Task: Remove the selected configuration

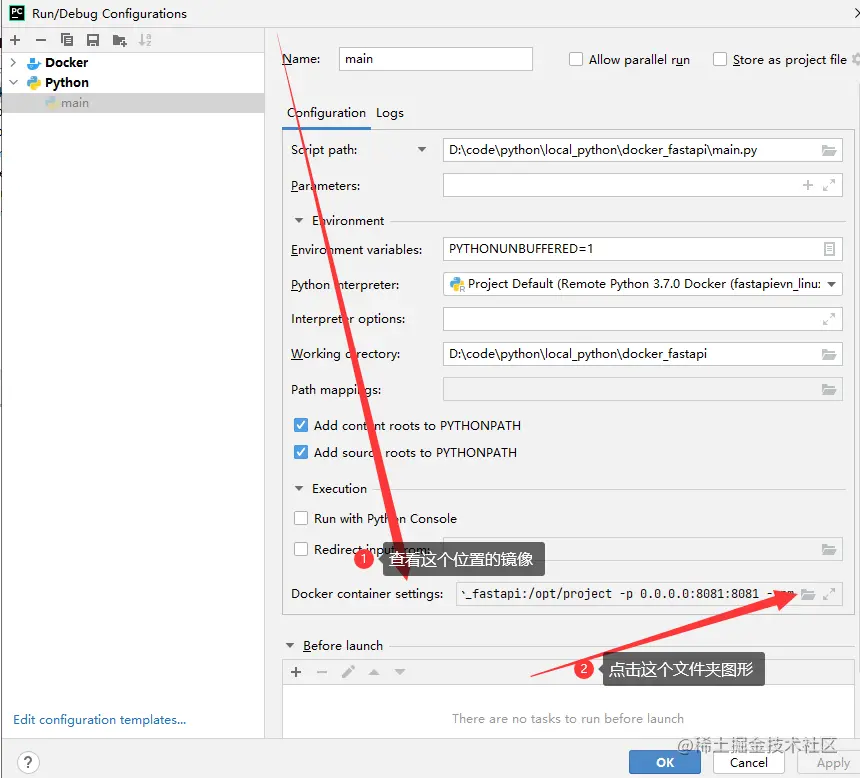Action: click(x=41, y=40)
